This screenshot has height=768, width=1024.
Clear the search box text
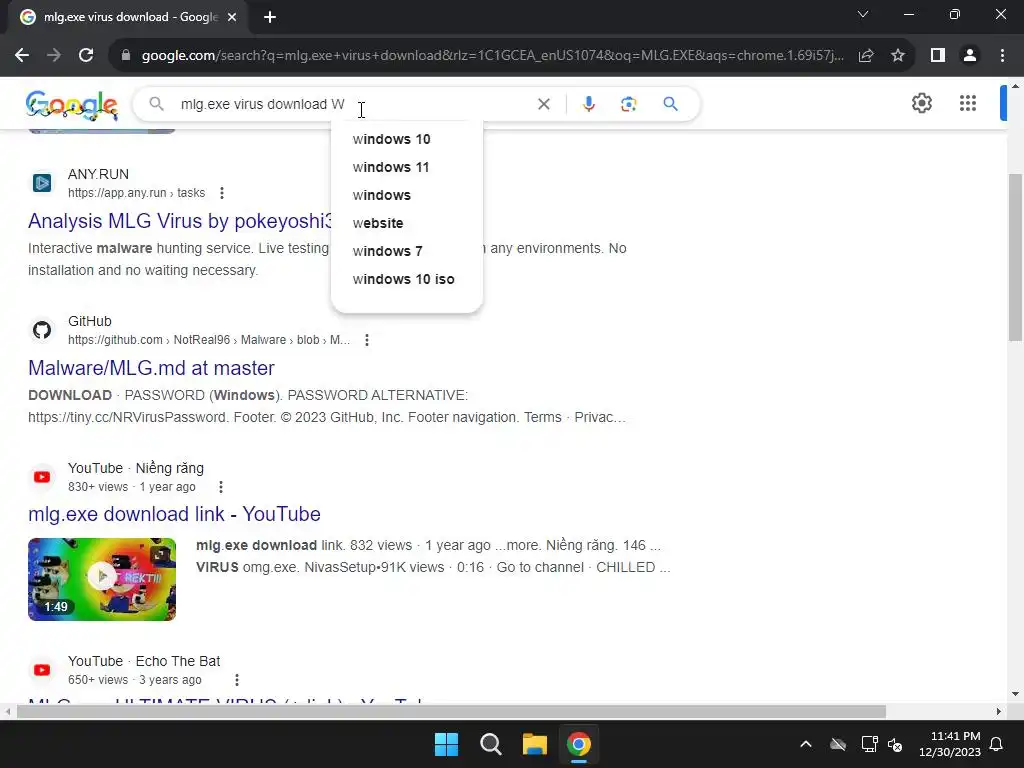(543, 104)
